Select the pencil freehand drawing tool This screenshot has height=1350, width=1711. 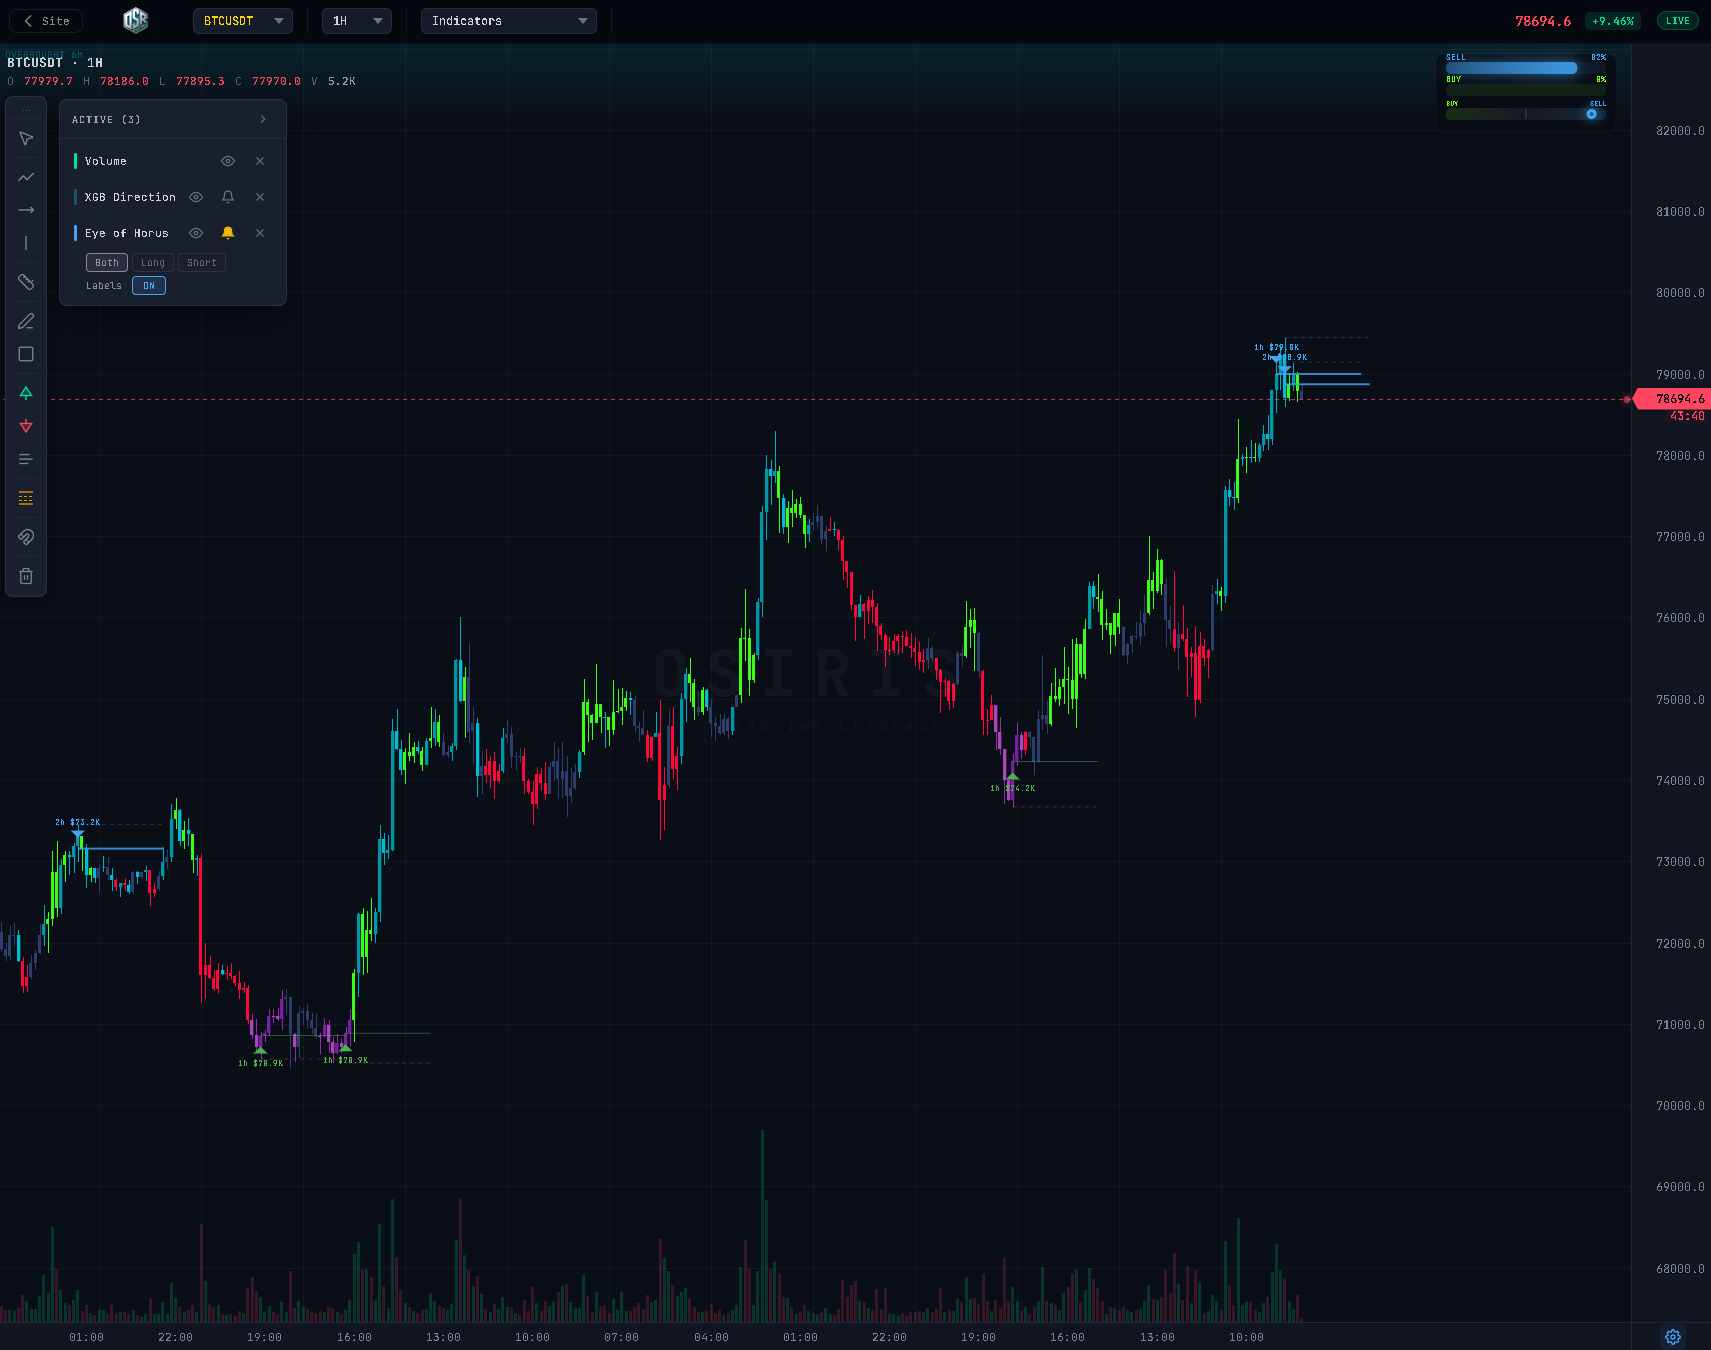26,321
